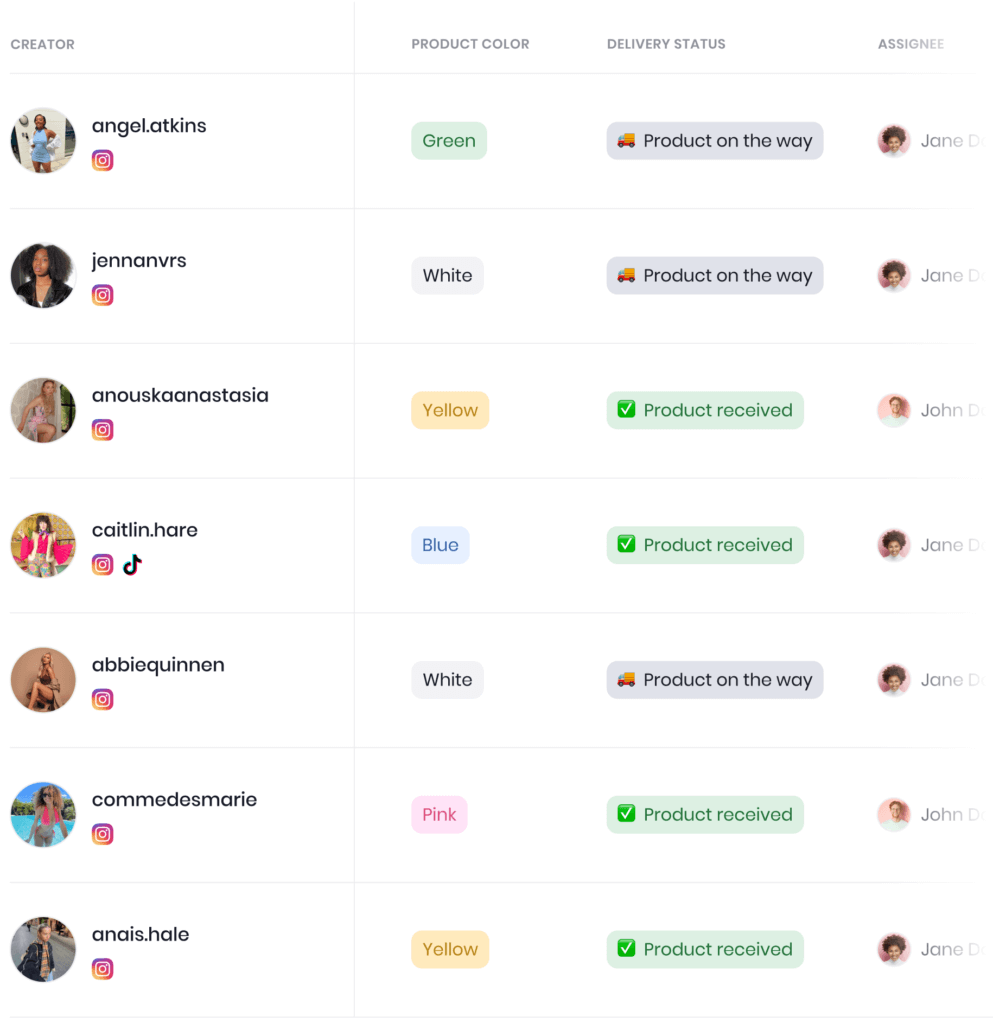
Task: Sort by Creator column header
Action: [x=42, y=44]
